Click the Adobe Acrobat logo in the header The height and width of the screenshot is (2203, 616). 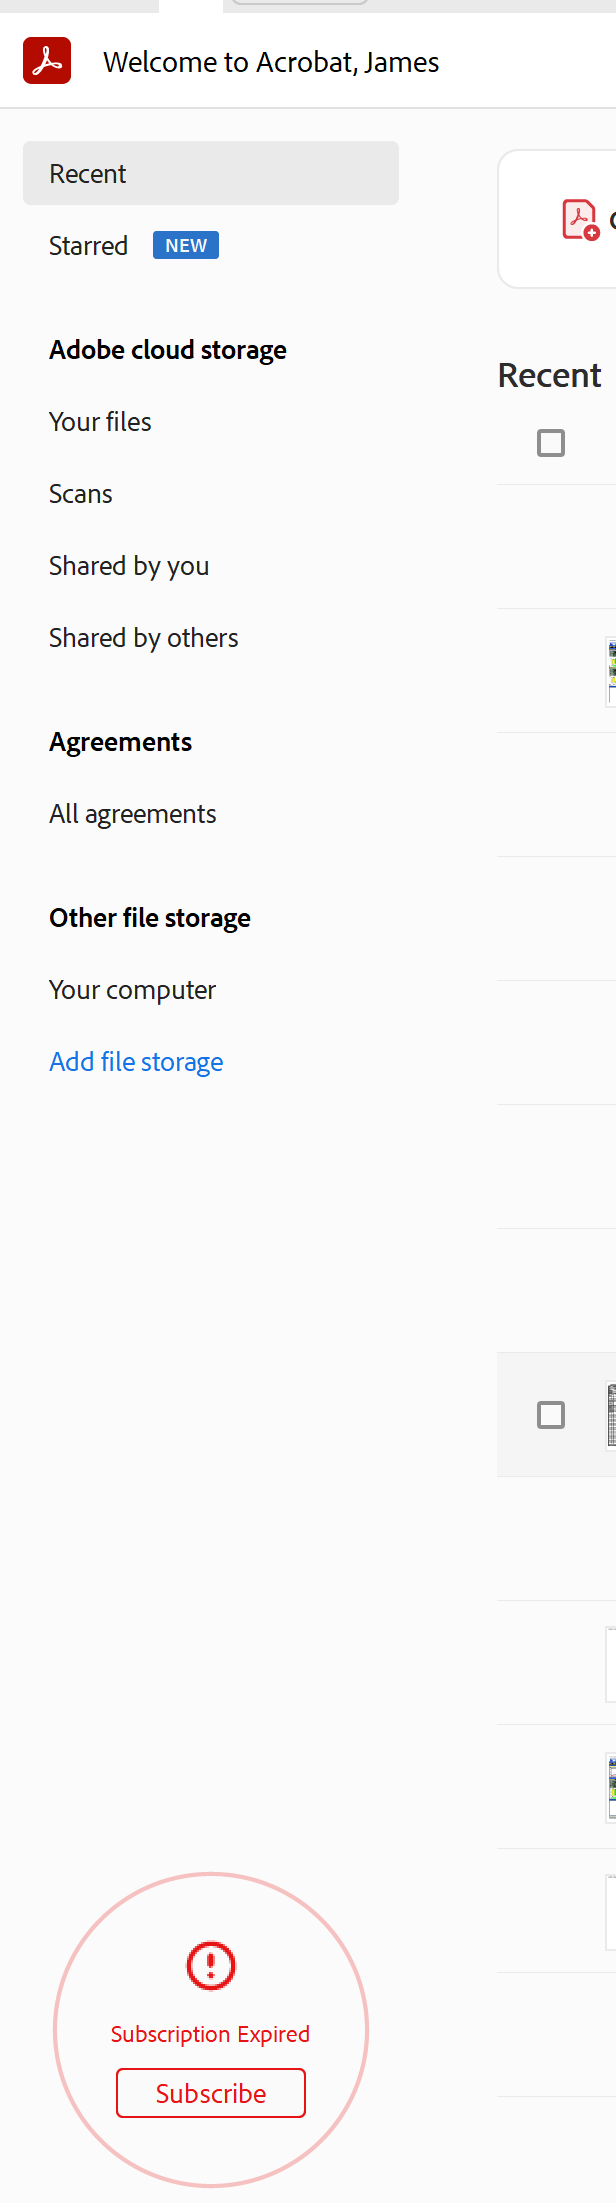click(x=46, y=60)
